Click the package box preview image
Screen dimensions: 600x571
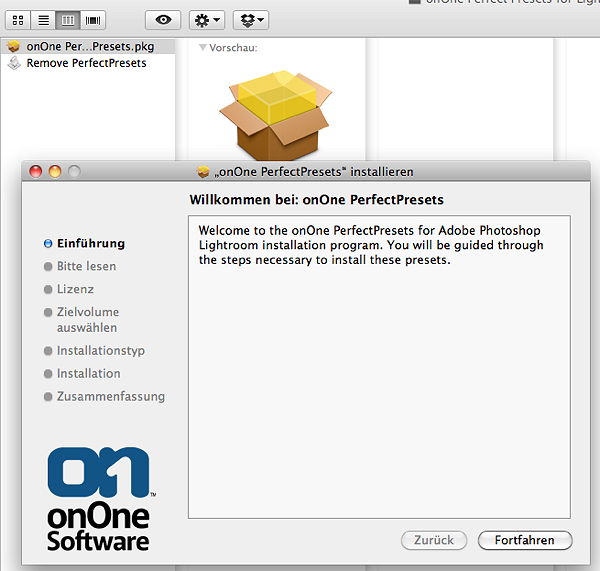coord(276,115)
